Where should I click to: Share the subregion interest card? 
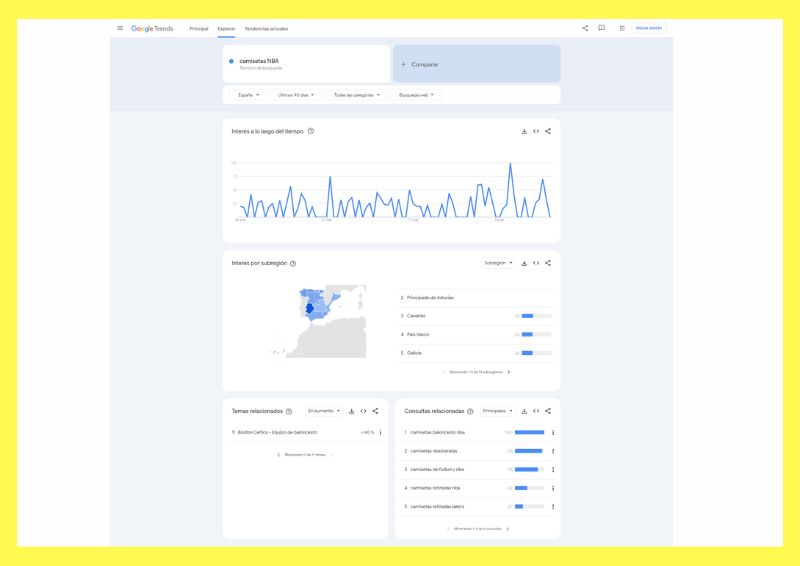tap(548, 263)
